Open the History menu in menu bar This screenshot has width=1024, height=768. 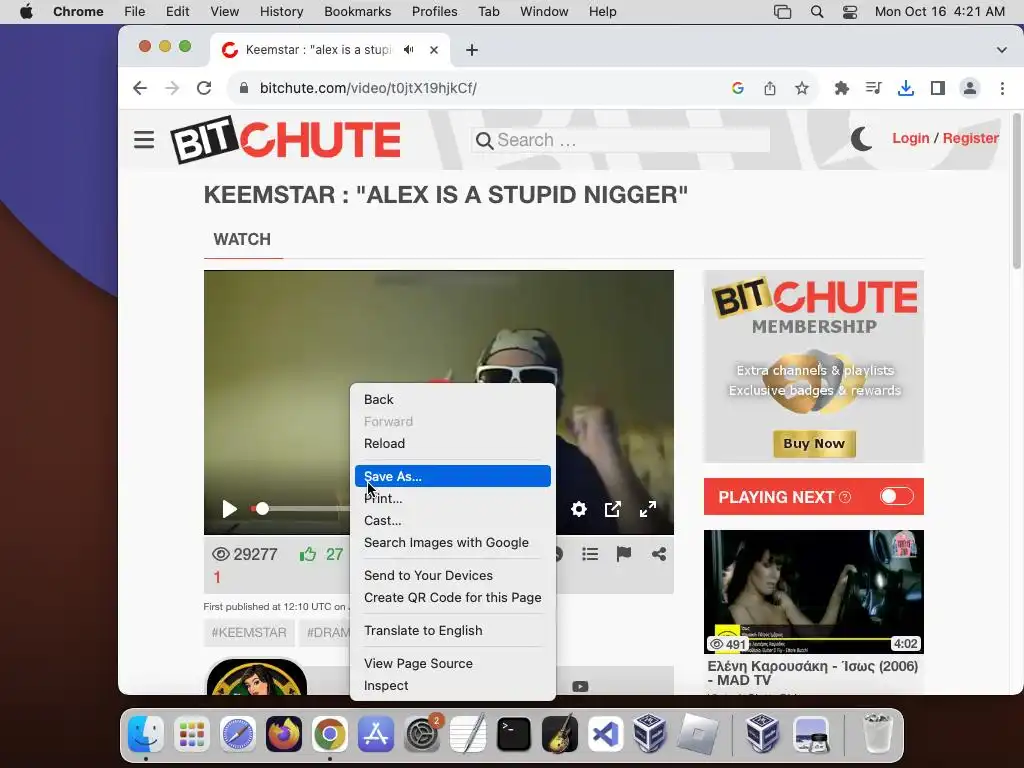click(281, 12)
